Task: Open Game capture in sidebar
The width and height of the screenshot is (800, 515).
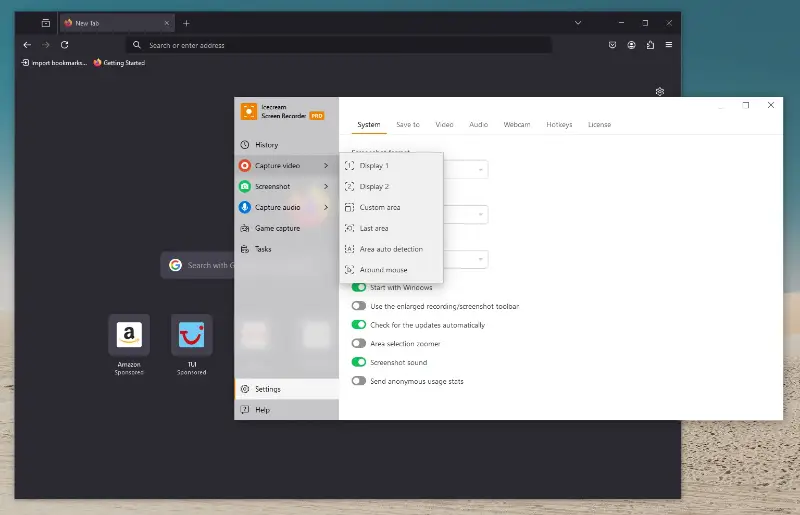Action: pyautogui.click(x=286, y=228)
